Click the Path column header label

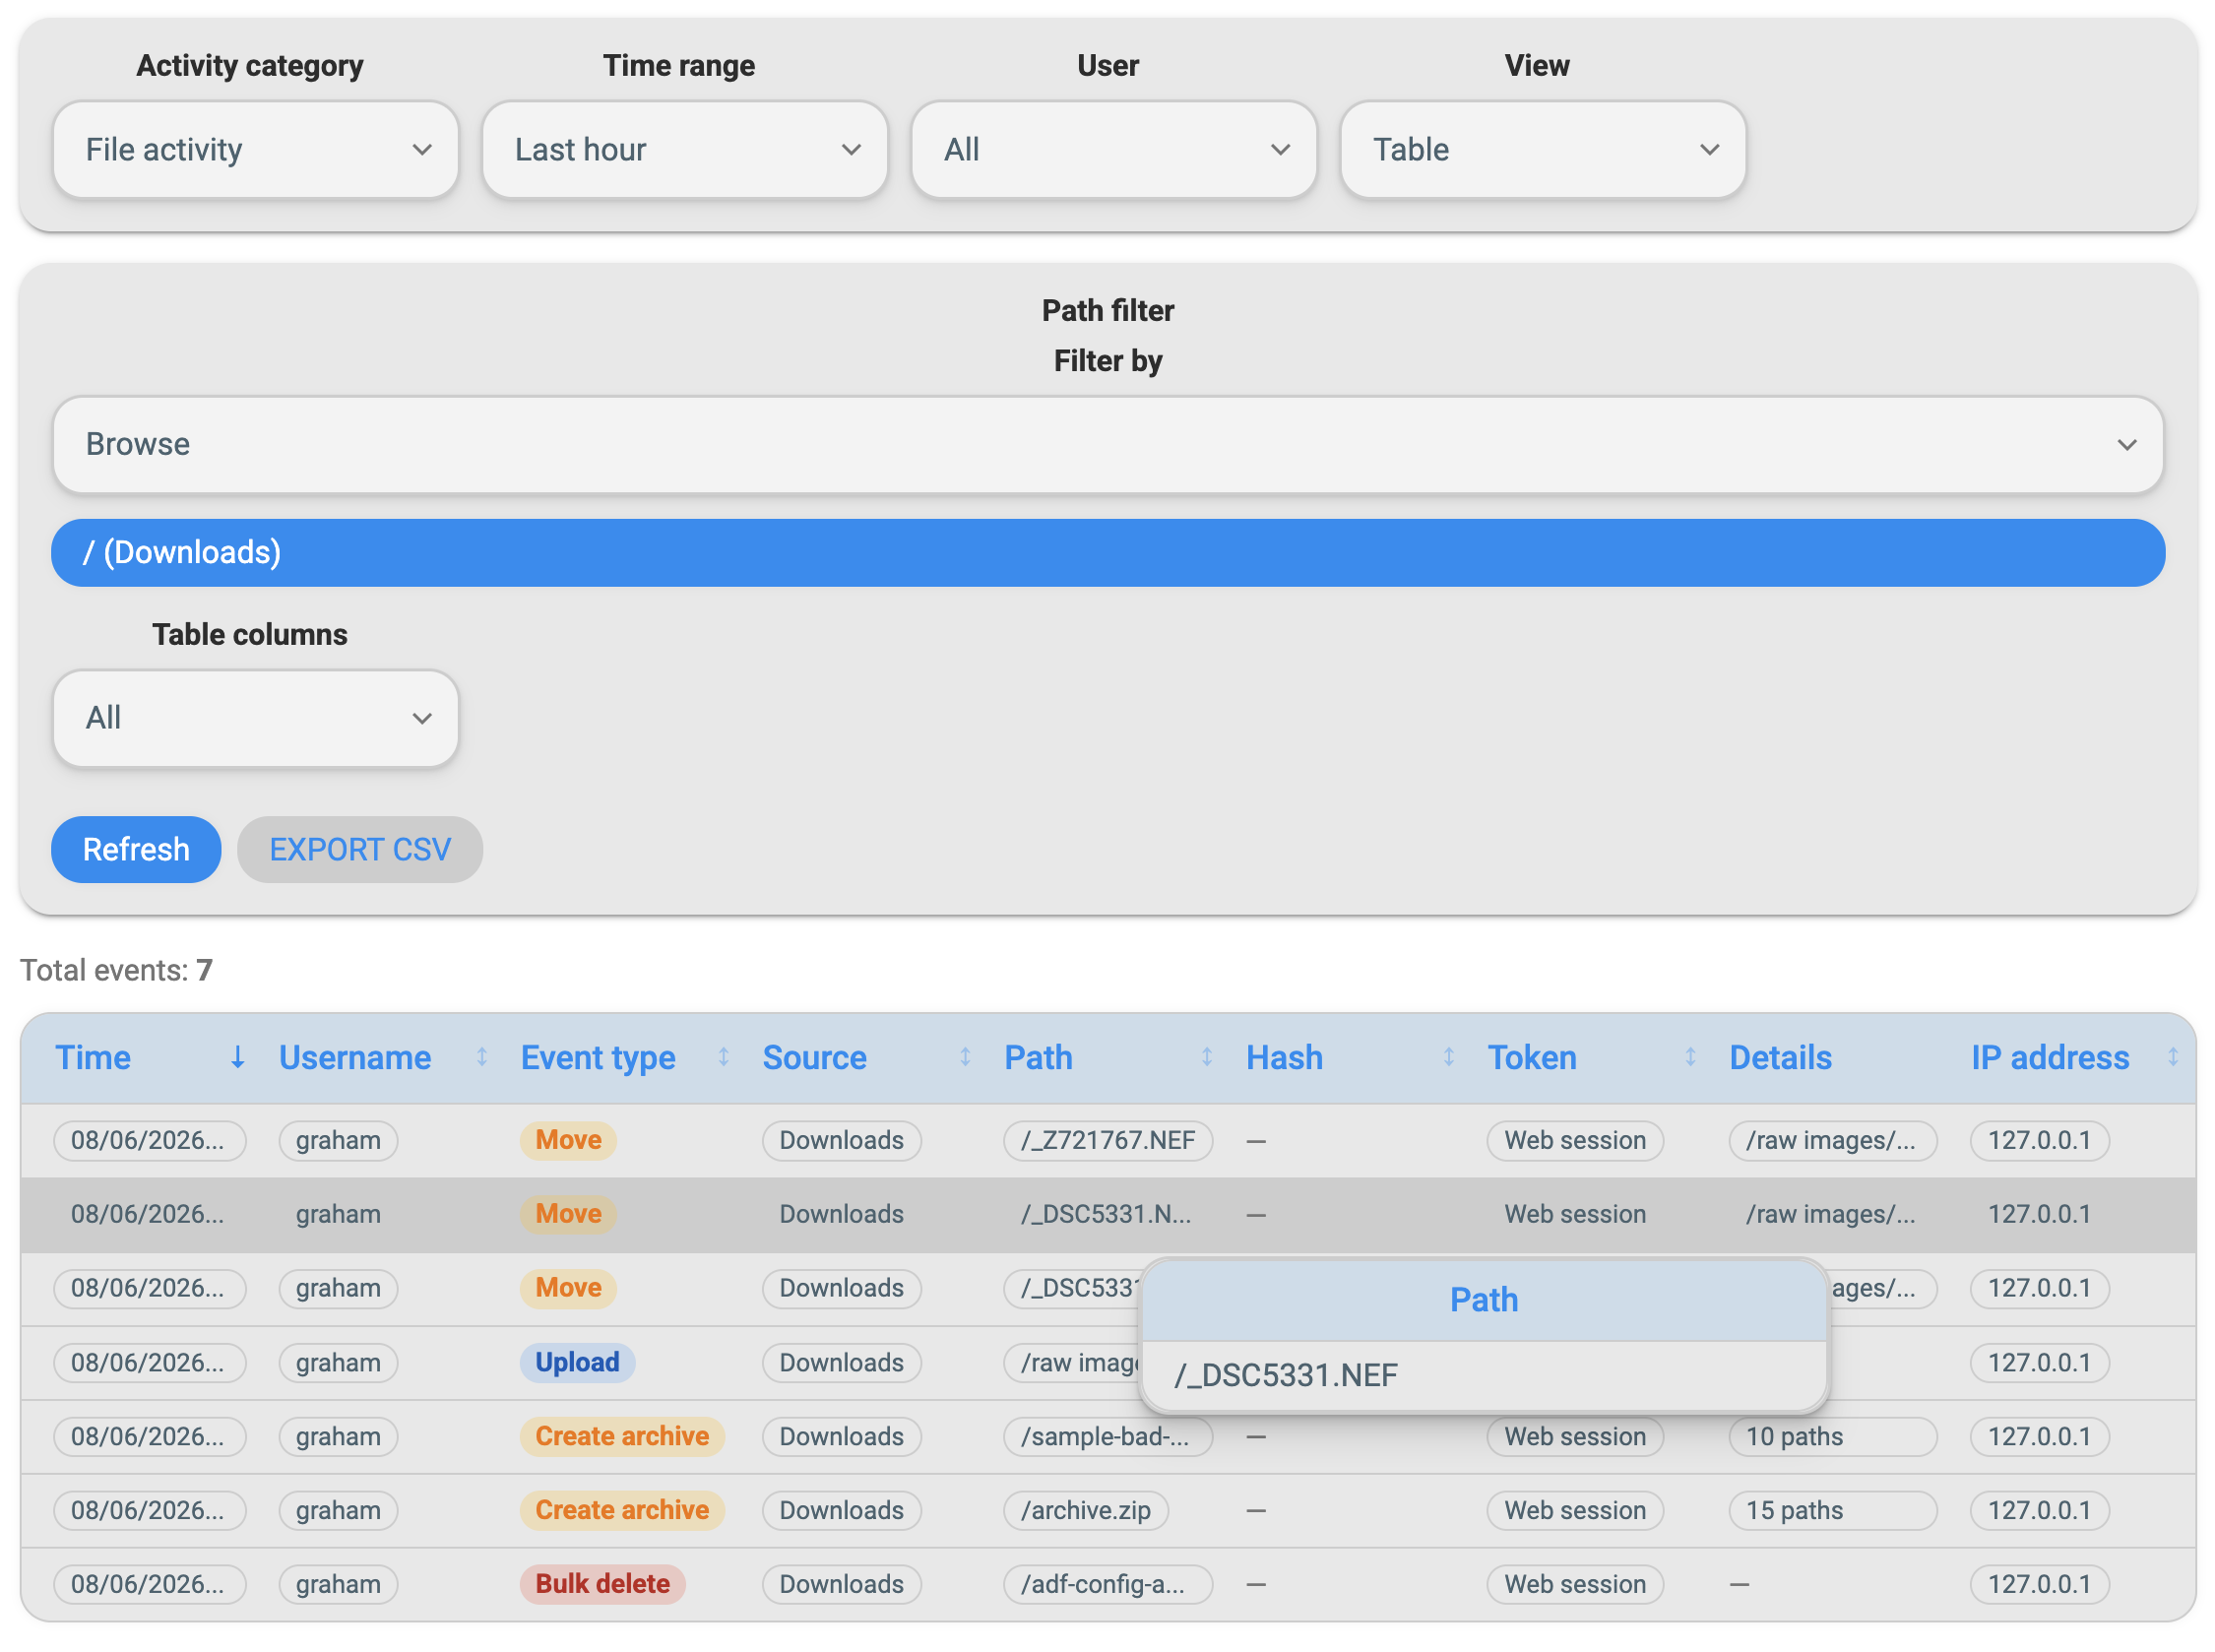tap(1038, 1057)
